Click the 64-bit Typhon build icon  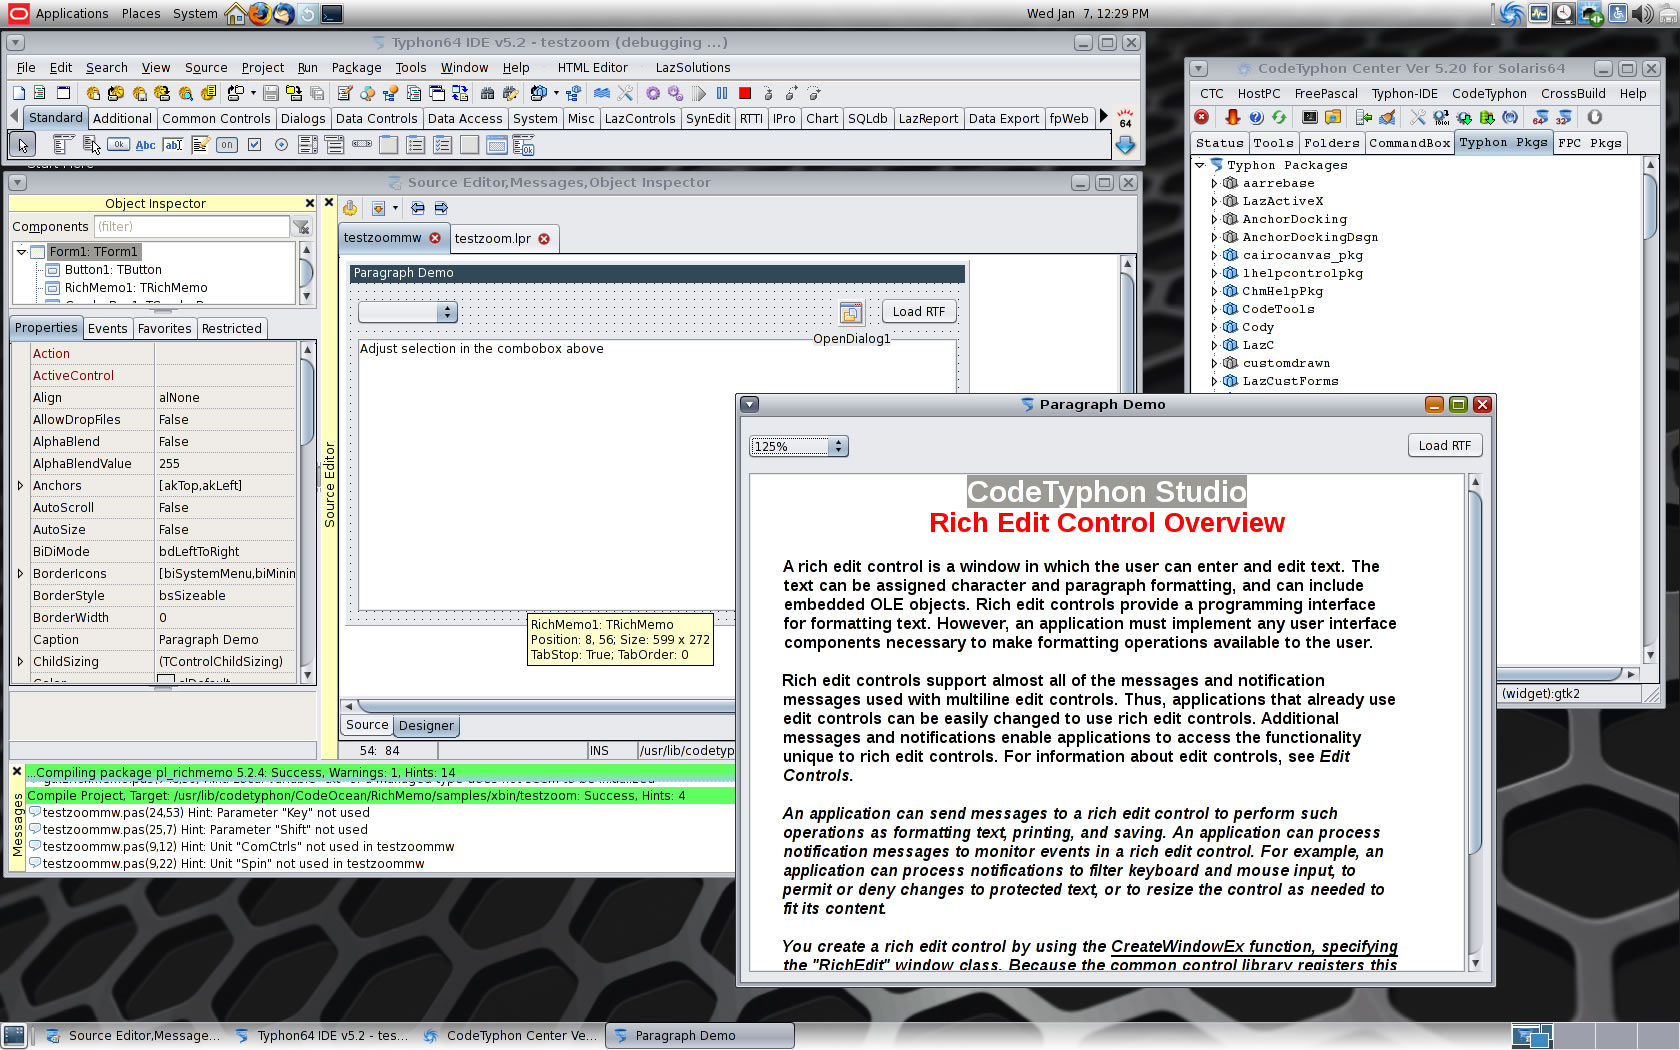click(1541, 117)
